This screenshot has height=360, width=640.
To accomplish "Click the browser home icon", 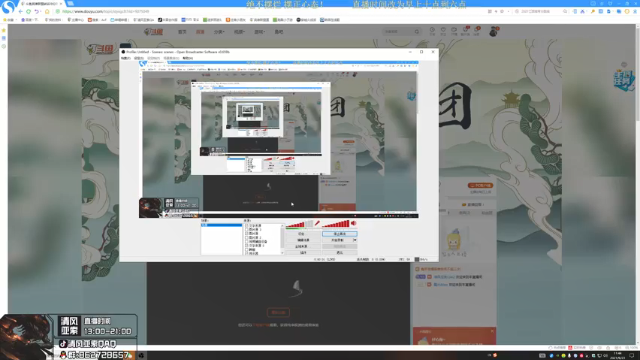I will click(x=47, y=11).
